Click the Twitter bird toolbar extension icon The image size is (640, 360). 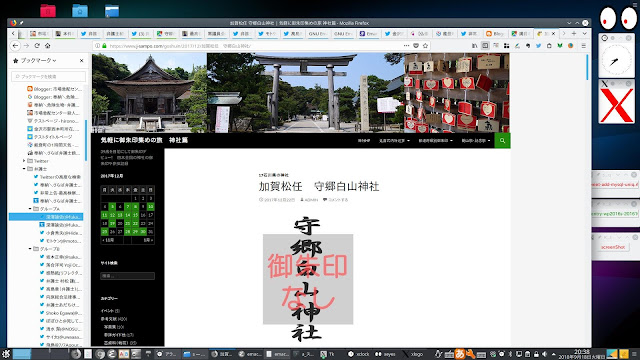coord(538,46)
